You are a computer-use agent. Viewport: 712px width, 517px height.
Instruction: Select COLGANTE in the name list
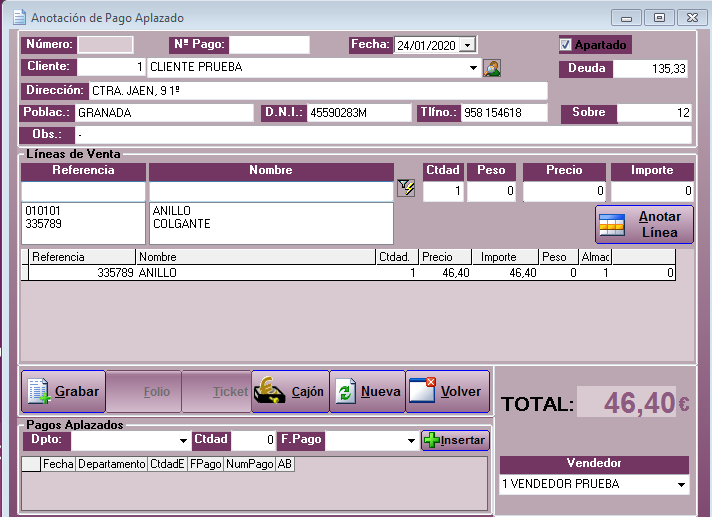coord(182,224)
